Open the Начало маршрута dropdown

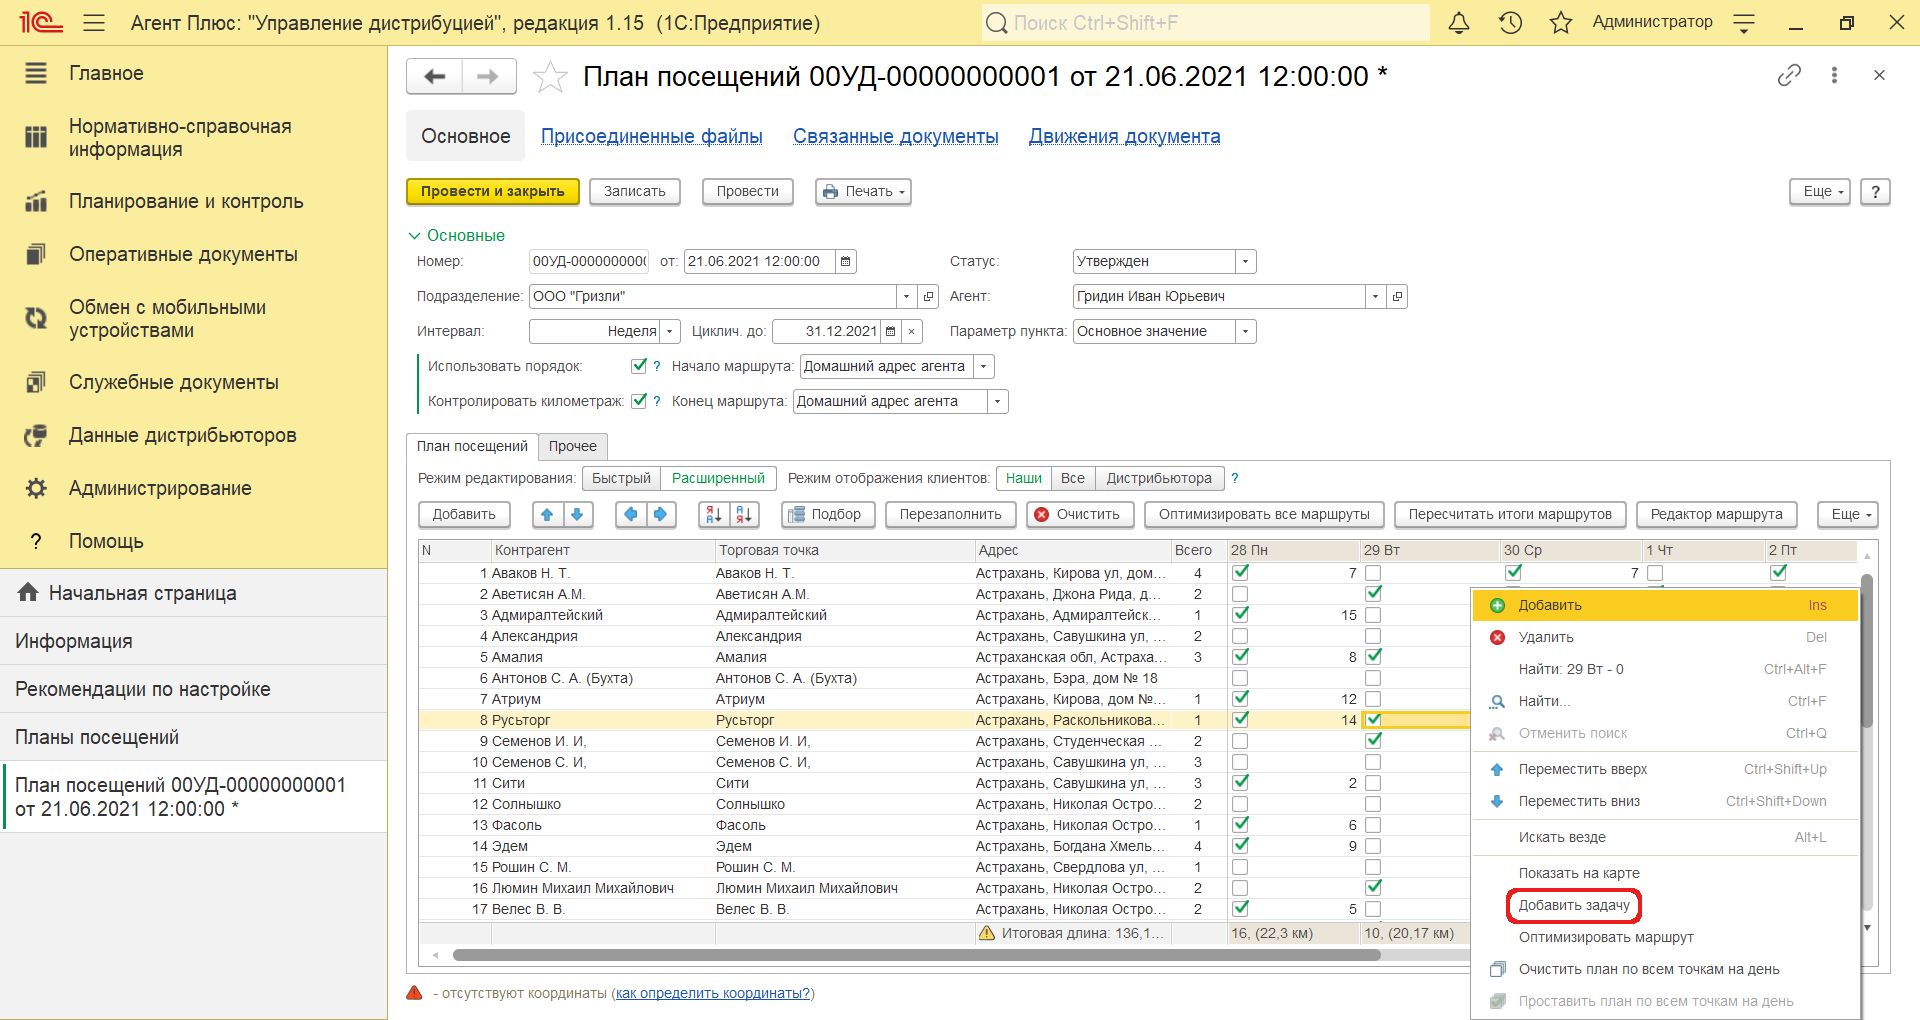coord(983,366)
